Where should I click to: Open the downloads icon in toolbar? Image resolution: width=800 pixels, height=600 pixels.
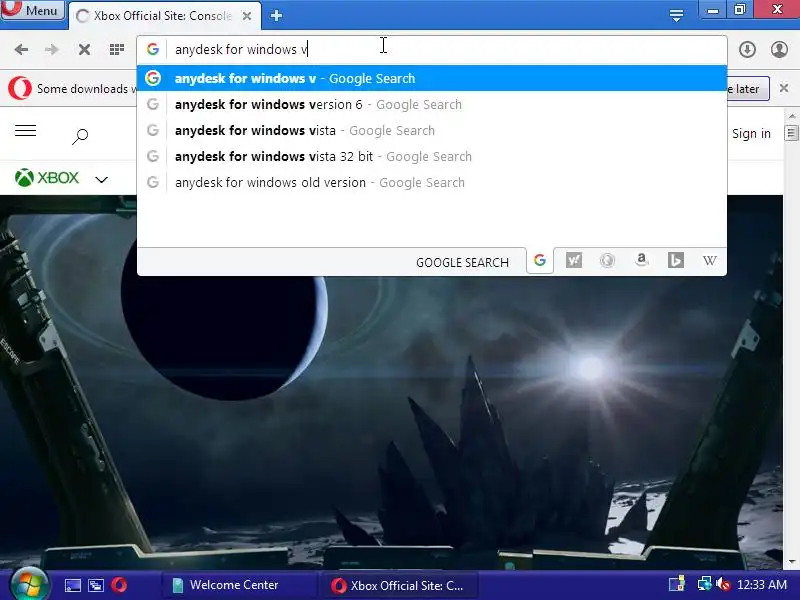point(747,49)
